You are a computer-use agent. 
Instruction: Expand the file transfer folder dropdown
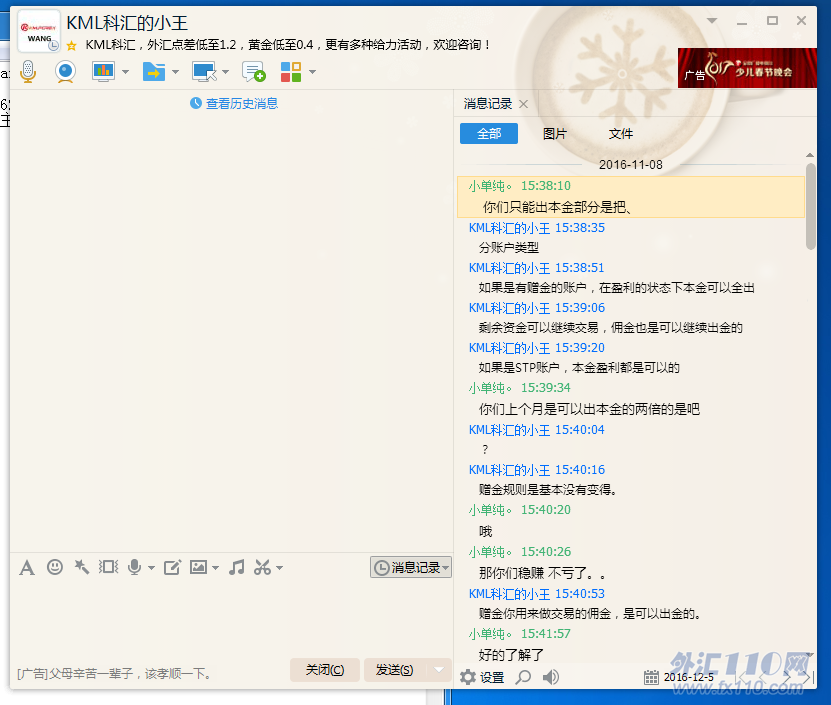[x=176, y=72]
